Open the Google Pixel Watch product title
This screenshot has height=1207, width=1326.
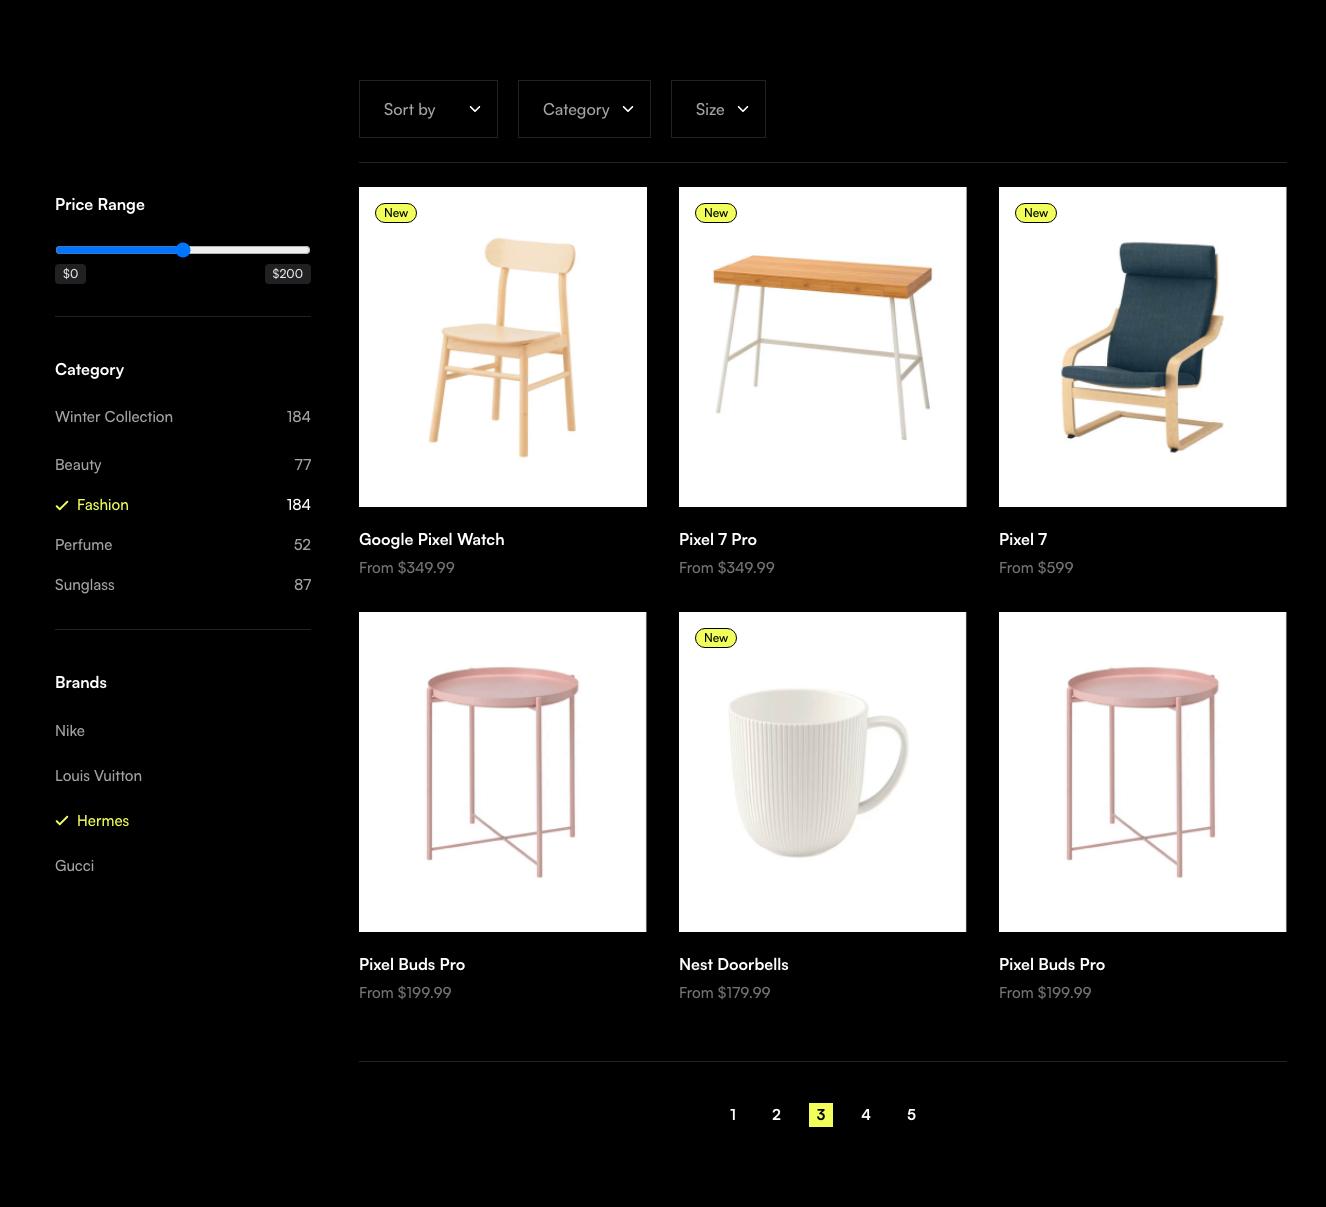[x=431, y=540]
